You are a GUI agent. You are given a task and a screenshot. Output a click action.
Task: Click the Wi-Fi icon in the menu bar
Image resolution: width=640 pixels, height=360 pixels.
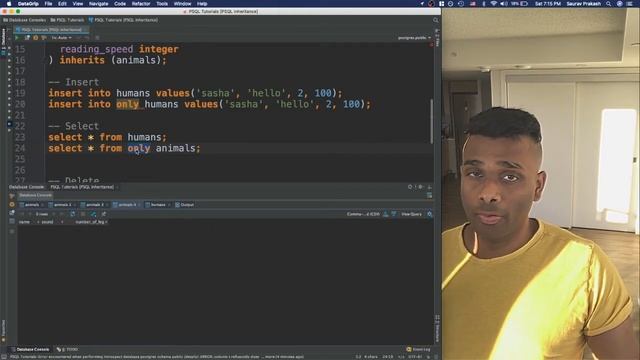tap(493, 4)
